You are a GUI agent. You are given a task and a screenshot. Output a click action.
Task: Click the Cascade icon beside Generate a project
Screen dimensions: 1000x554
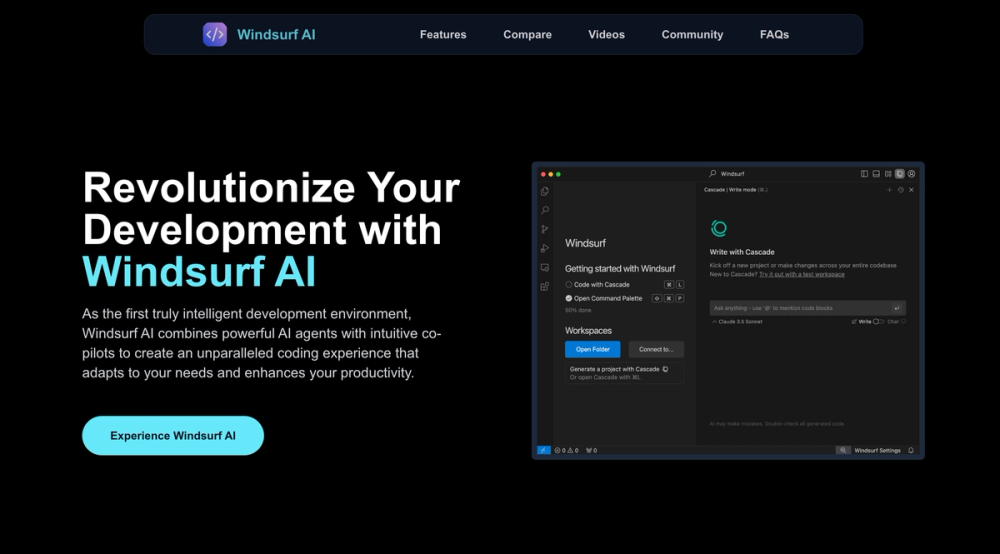tap(665, 369)
